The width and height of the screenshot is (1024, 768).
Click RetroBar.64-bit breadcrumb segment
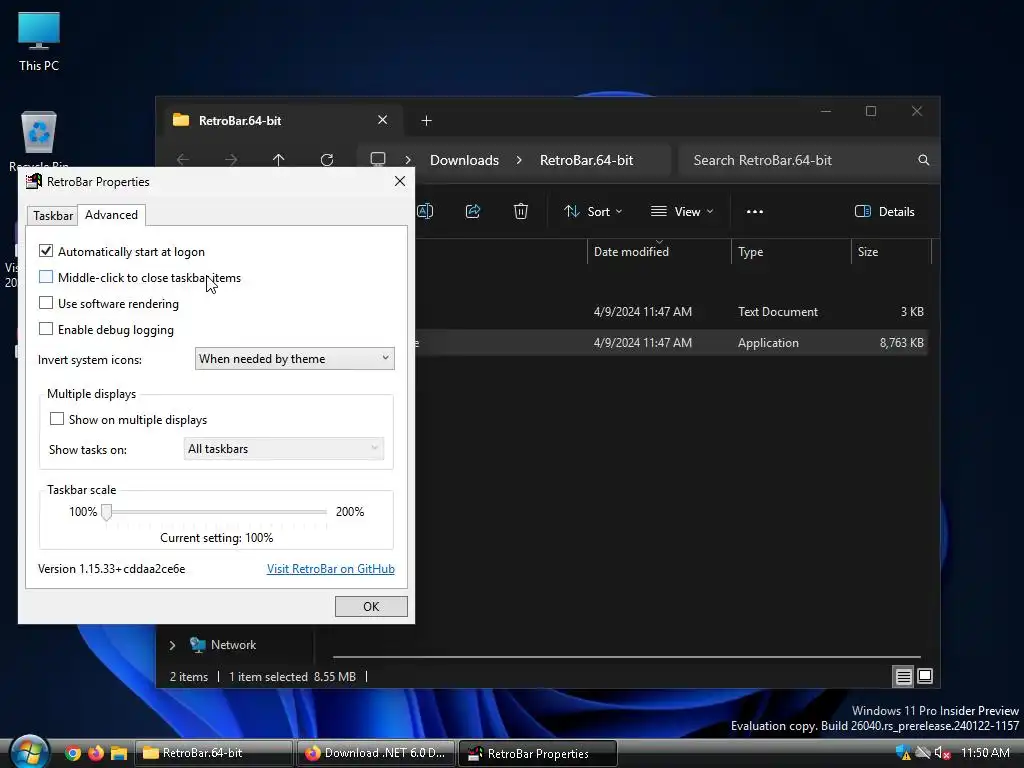586,160
